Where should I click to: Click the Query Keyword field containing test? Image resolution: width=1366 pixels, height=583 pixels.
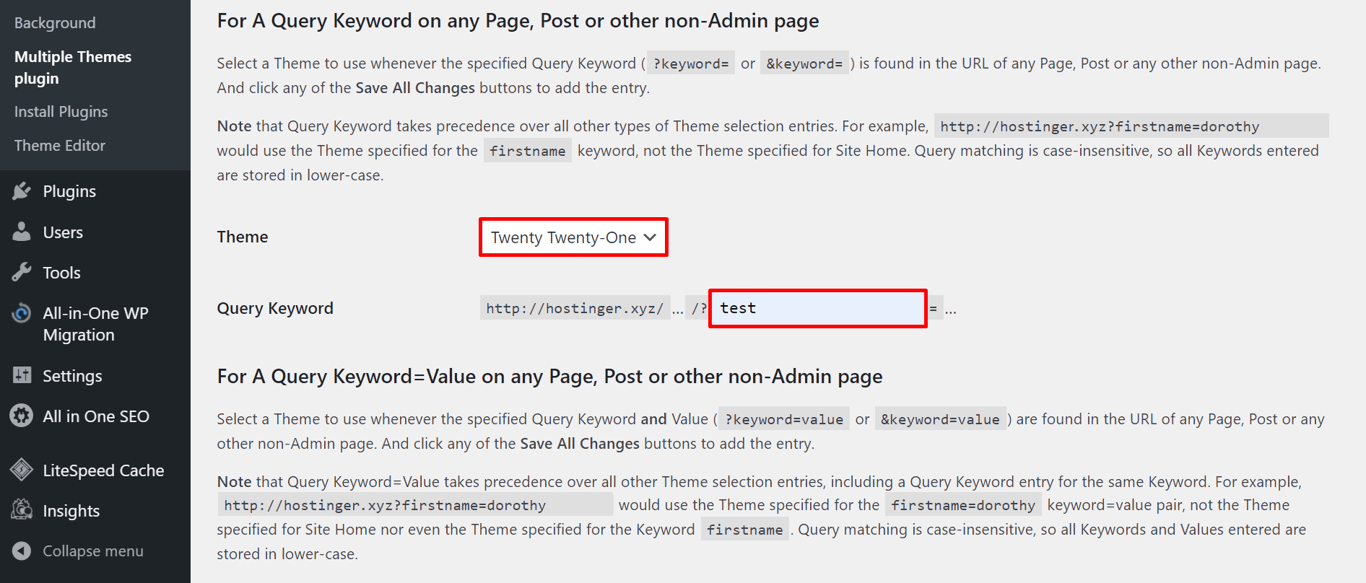coord(817,307)
